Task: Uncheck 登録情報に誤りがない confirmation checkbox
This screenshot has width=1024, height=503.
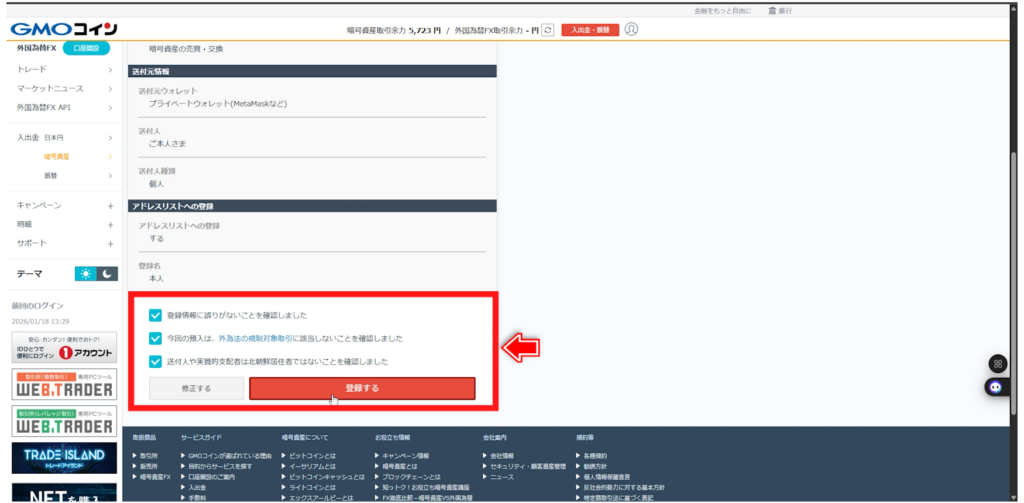Action: 155,315
